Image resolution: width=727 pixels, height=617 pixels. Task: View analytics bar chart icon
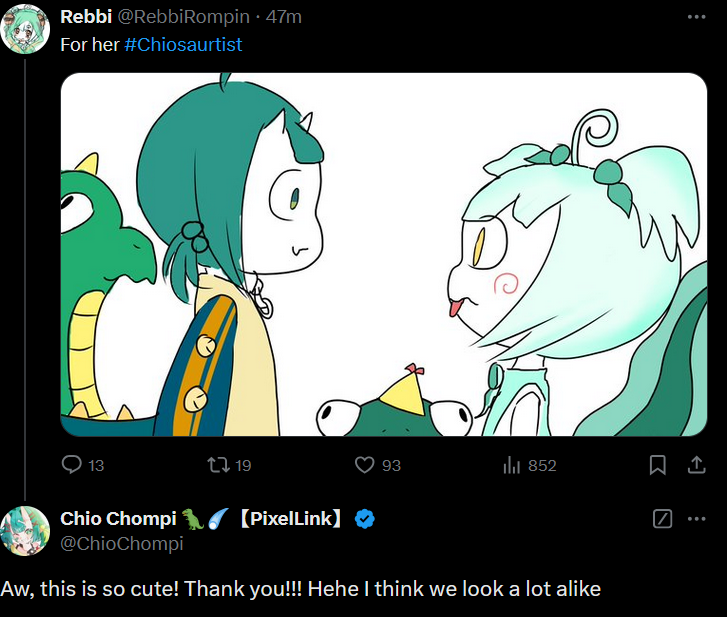(512, 464)
